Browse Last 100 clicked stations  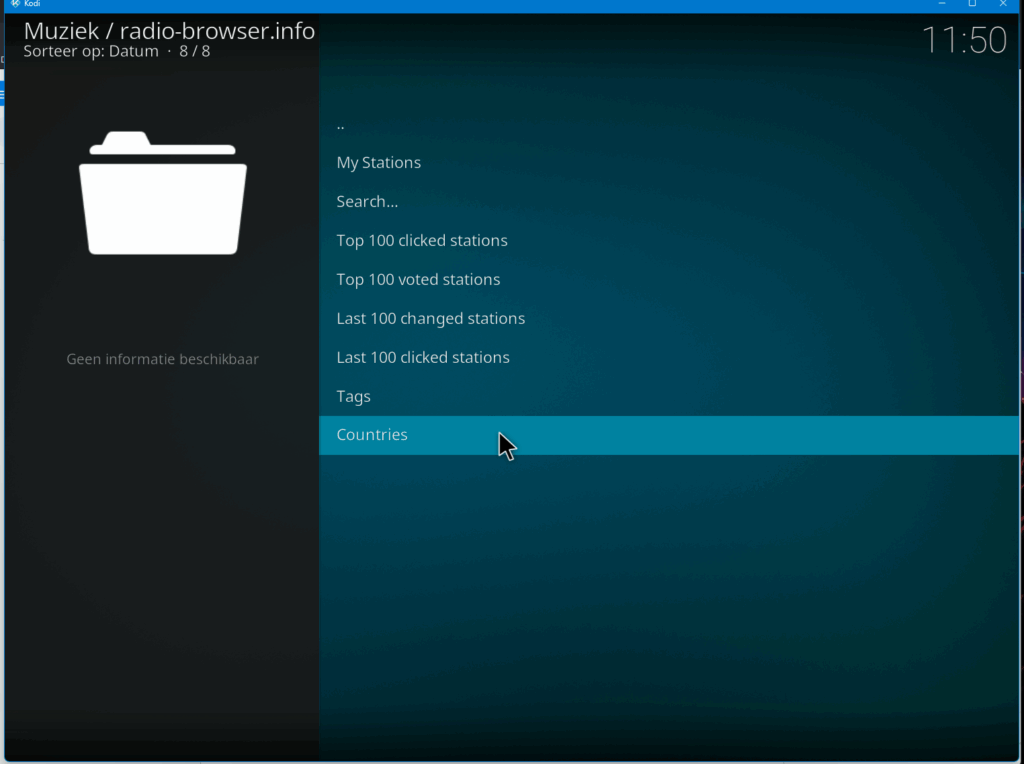[x=422, y=358]
